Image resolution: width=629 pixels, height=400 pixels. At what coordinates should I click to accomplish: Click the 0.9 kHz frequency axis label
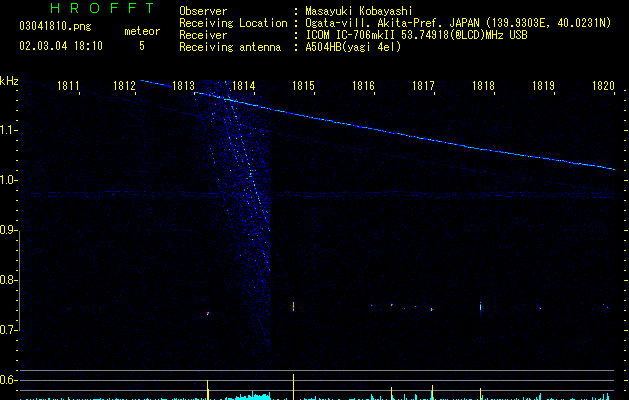[x=8, y=230]
